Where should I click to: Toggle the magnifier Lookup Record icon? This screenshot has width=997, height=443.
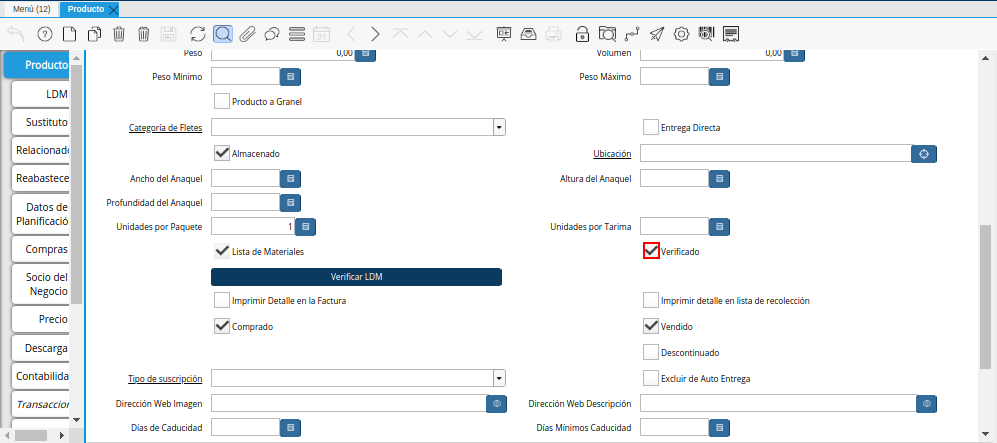click(x=223, y=34)
